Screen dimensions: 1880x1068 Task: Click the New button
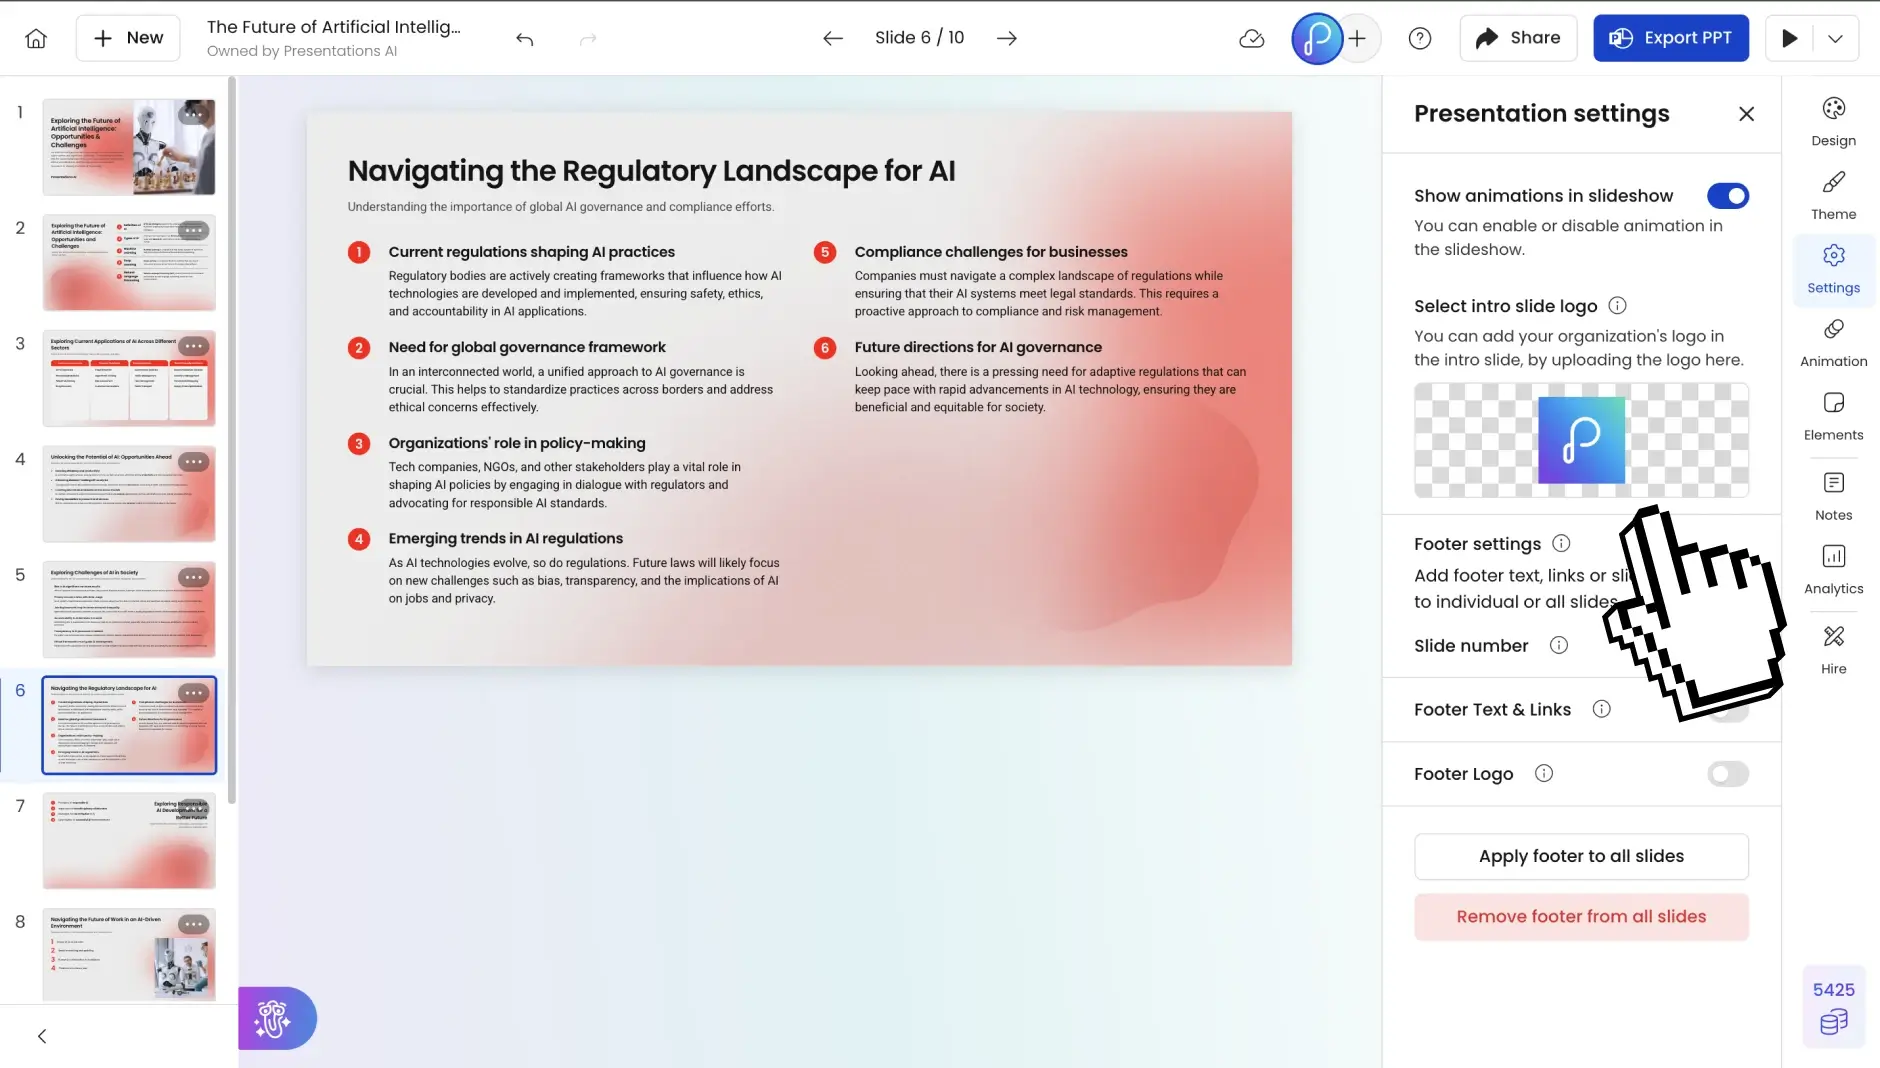(x=128, y=38)
